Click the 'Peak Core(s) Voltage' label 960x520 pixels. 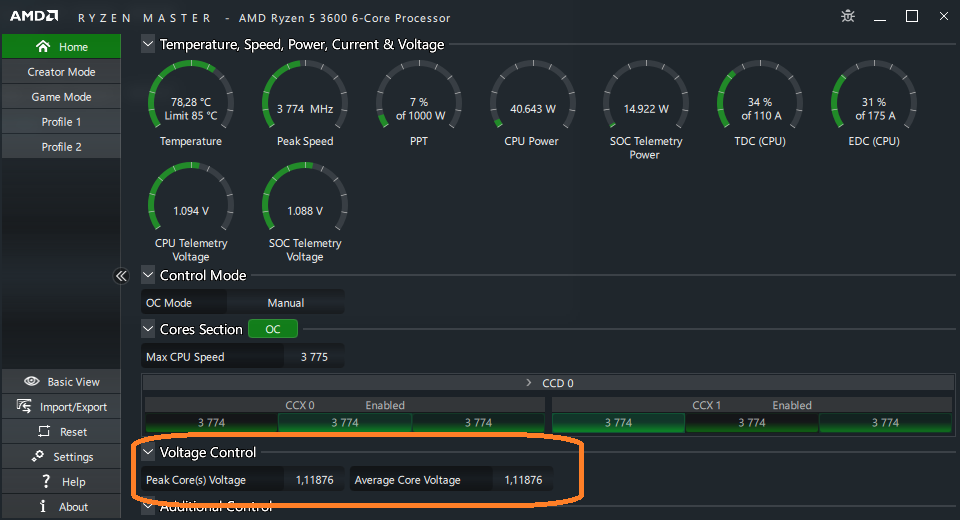point(196,480)
